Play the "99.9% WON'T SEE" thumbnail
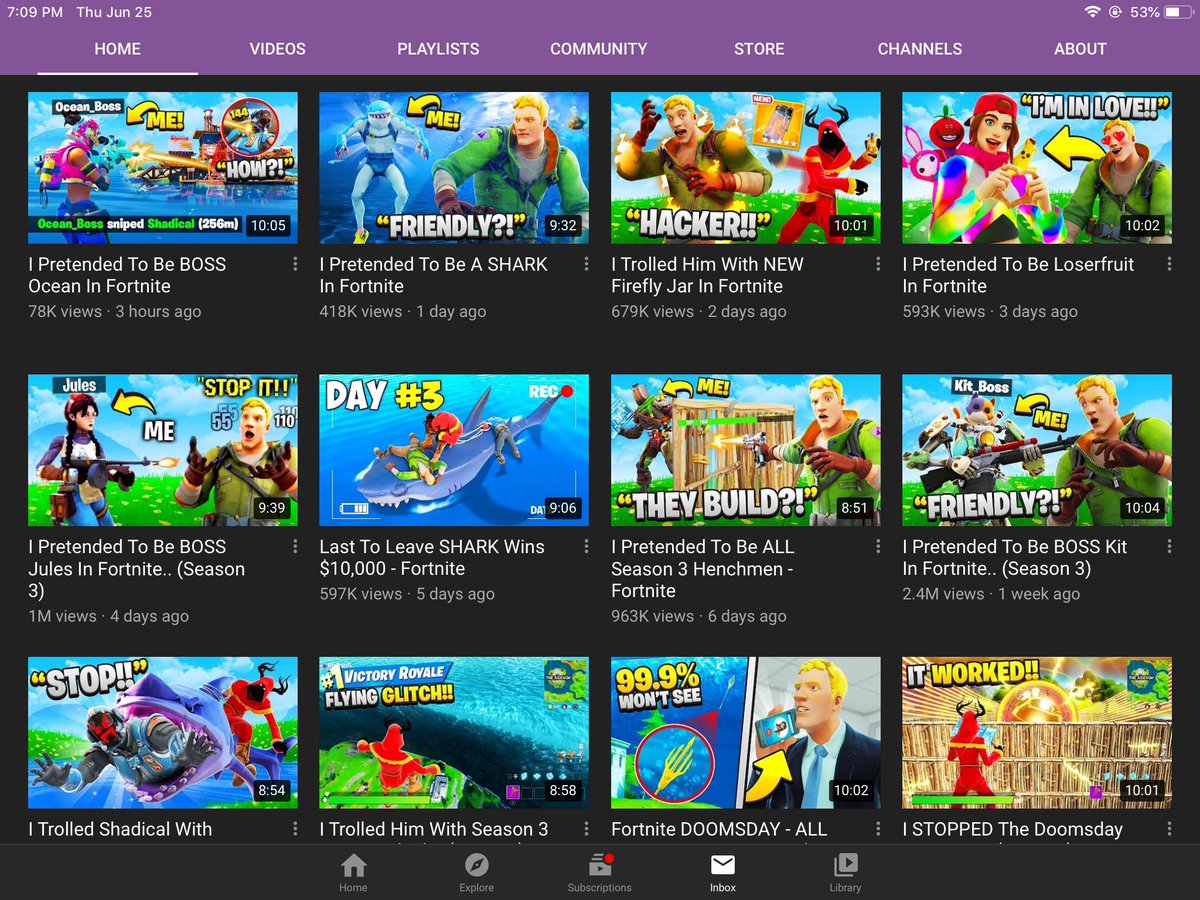Viewport: 1200px width, 900px height. [746, 732]
